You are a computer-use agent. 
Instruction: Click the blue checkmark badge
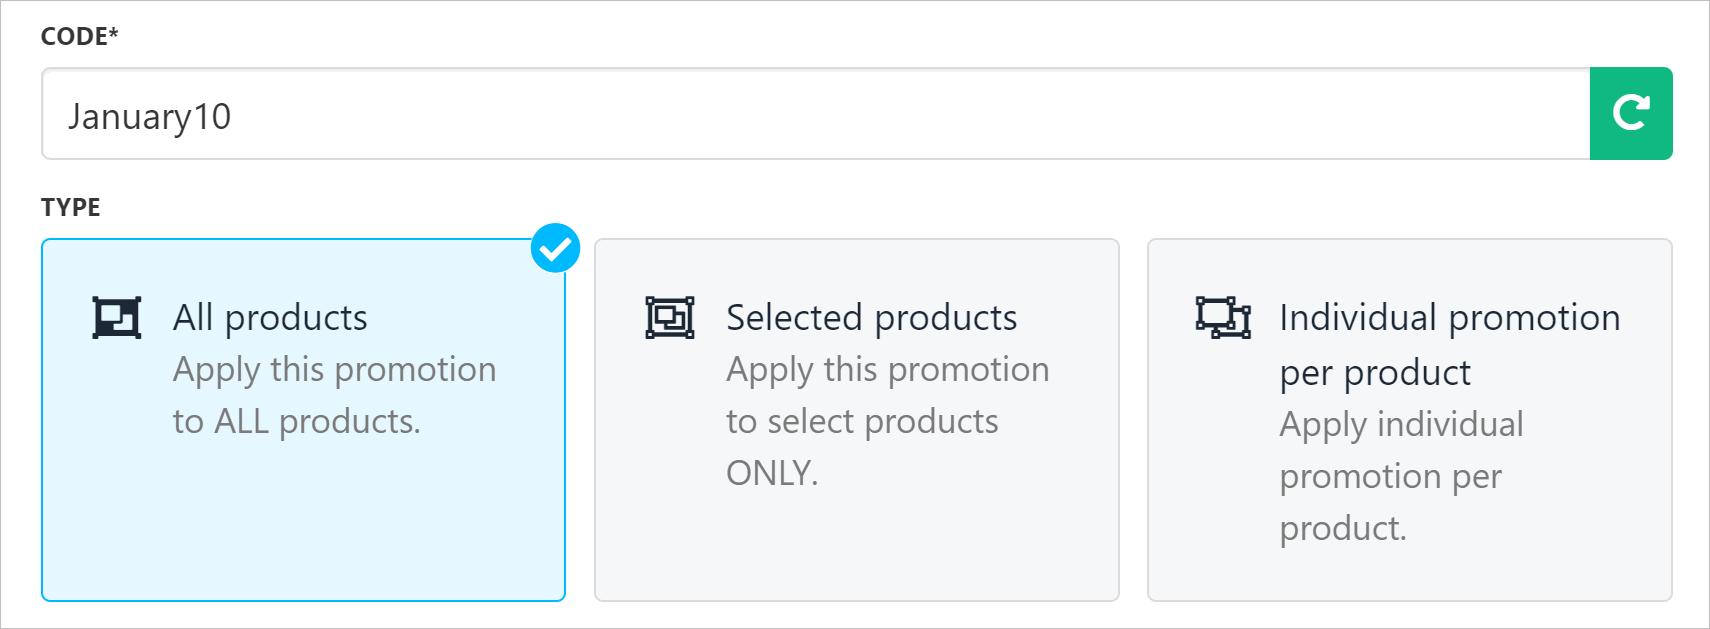pos(555,248)
